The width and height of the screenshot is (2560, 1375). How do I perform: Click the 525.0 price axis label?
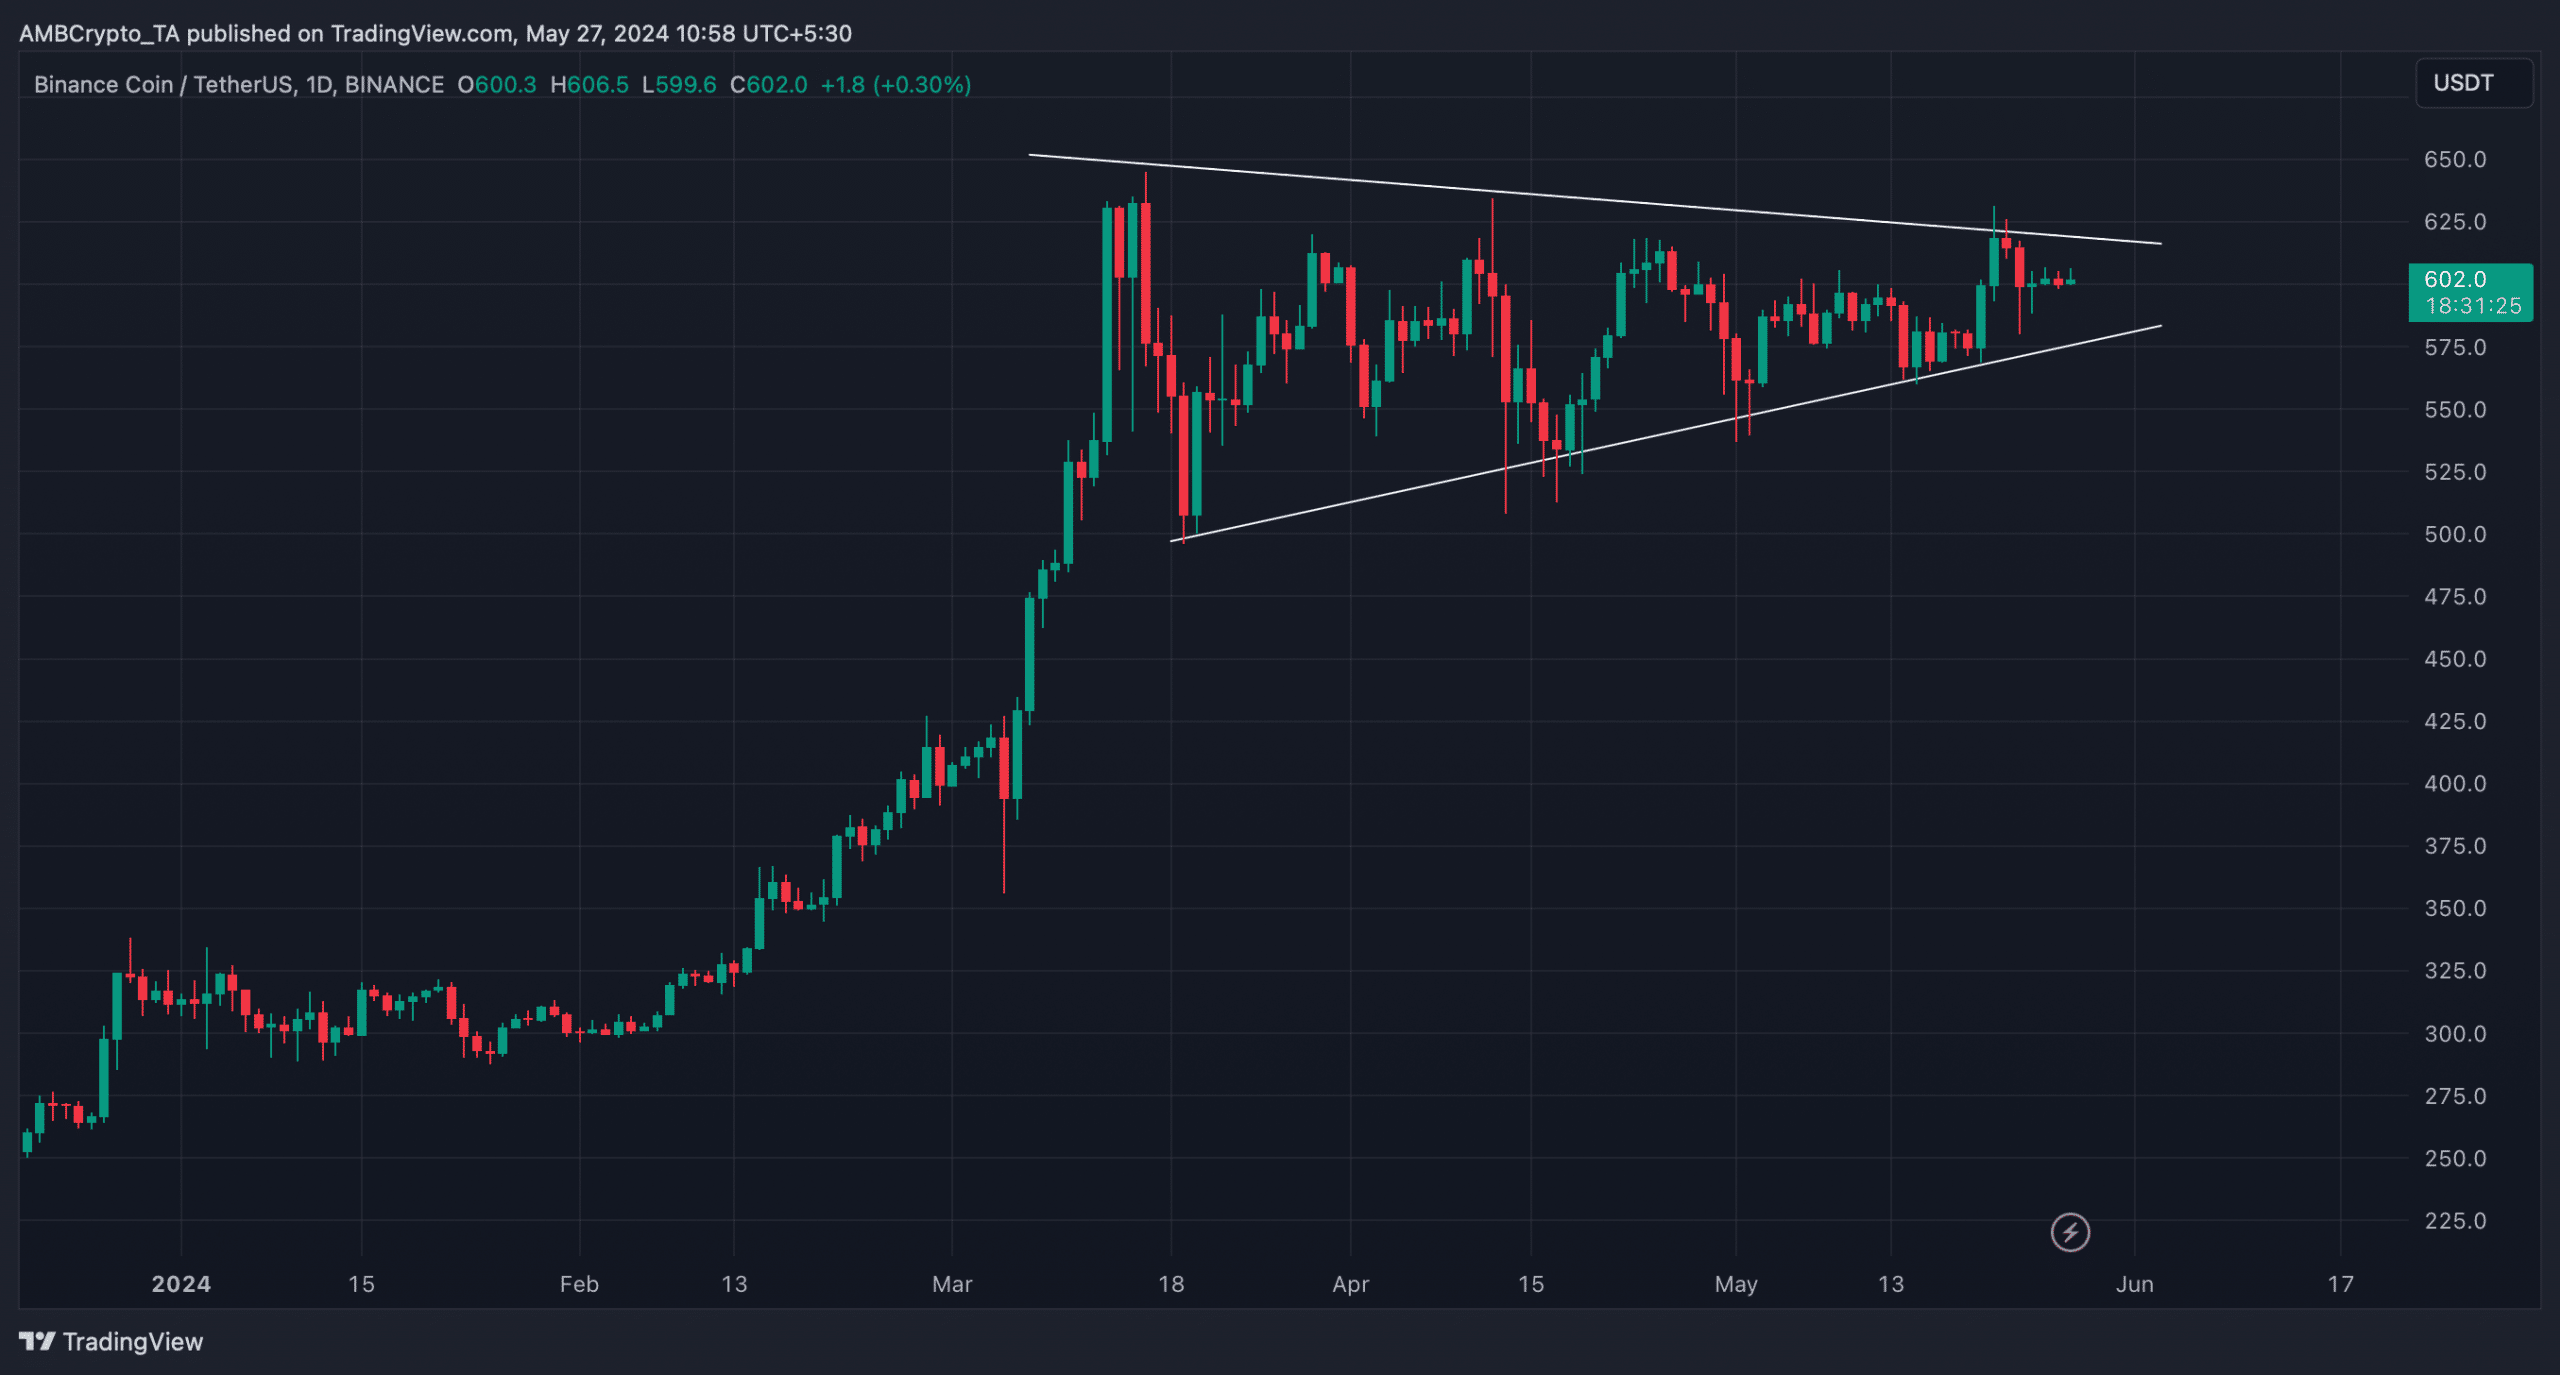[x=2455, y=472]
